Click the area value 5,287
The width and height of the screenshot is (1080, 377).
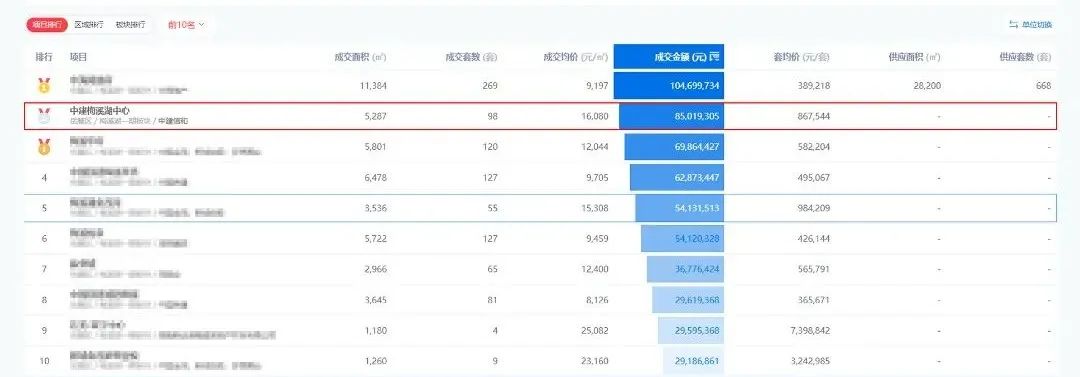click(375, 116)
